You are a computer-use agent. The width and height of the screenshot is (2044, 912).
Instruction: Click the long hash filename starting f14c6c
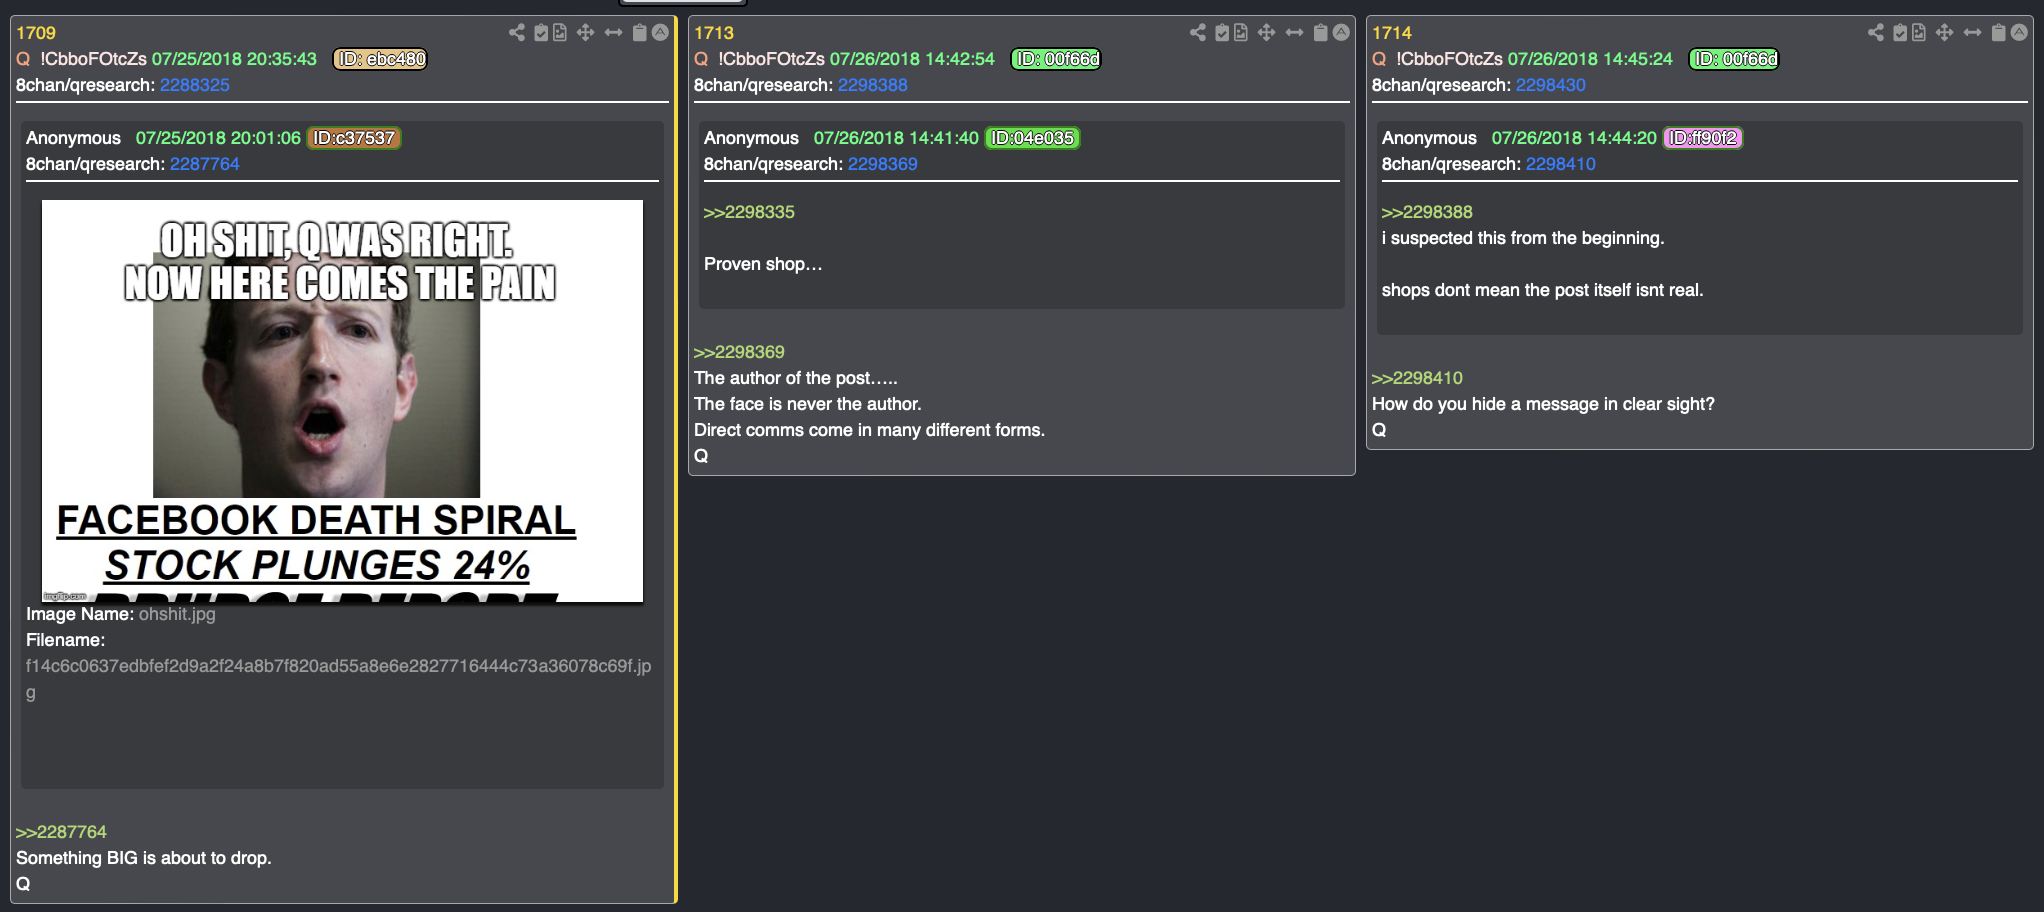338,679
